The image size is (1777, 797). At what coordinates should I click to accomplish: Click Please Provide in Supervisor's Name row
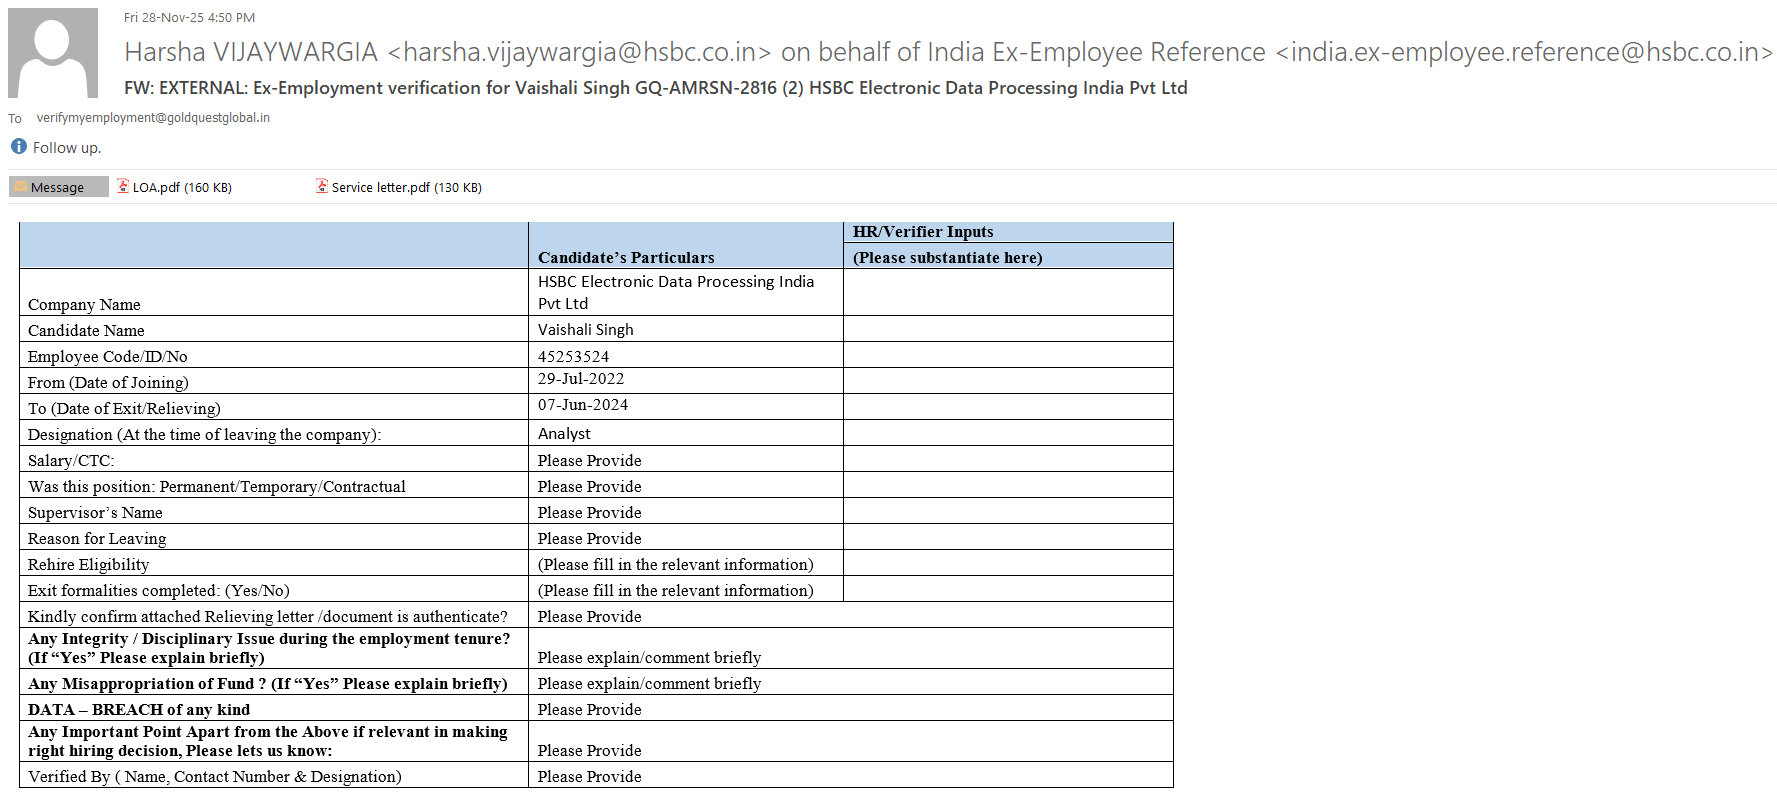(x=590, y=513)
